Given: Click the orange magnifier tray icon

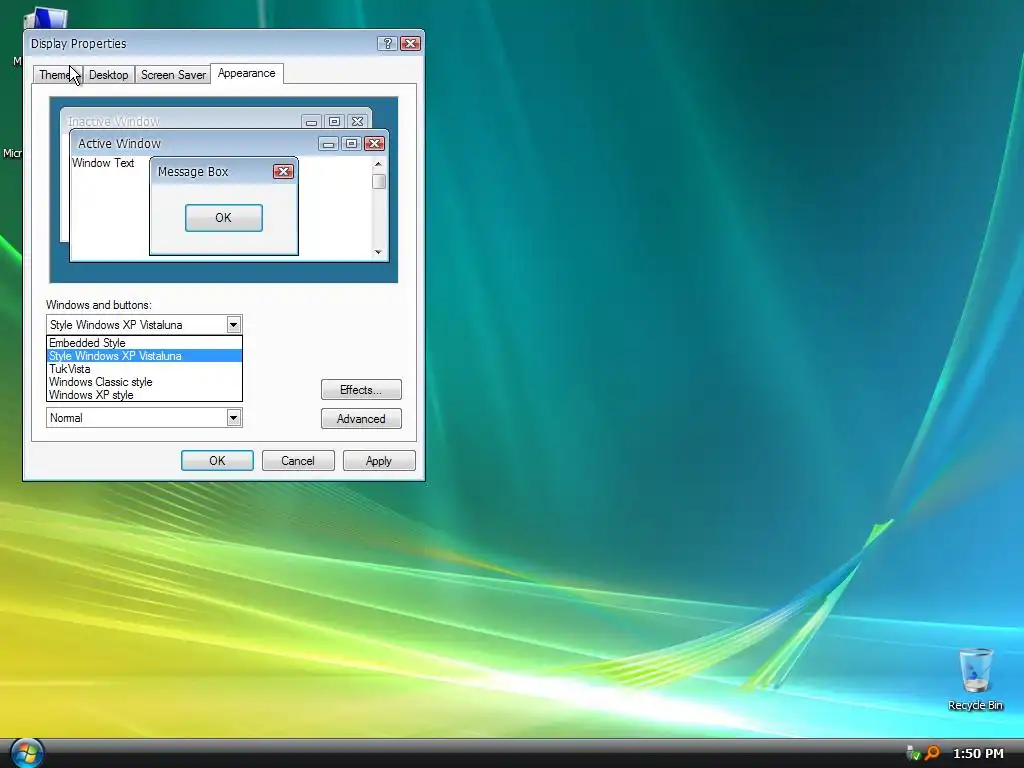Looking at the screenshot, I should [x=933, y=753].
